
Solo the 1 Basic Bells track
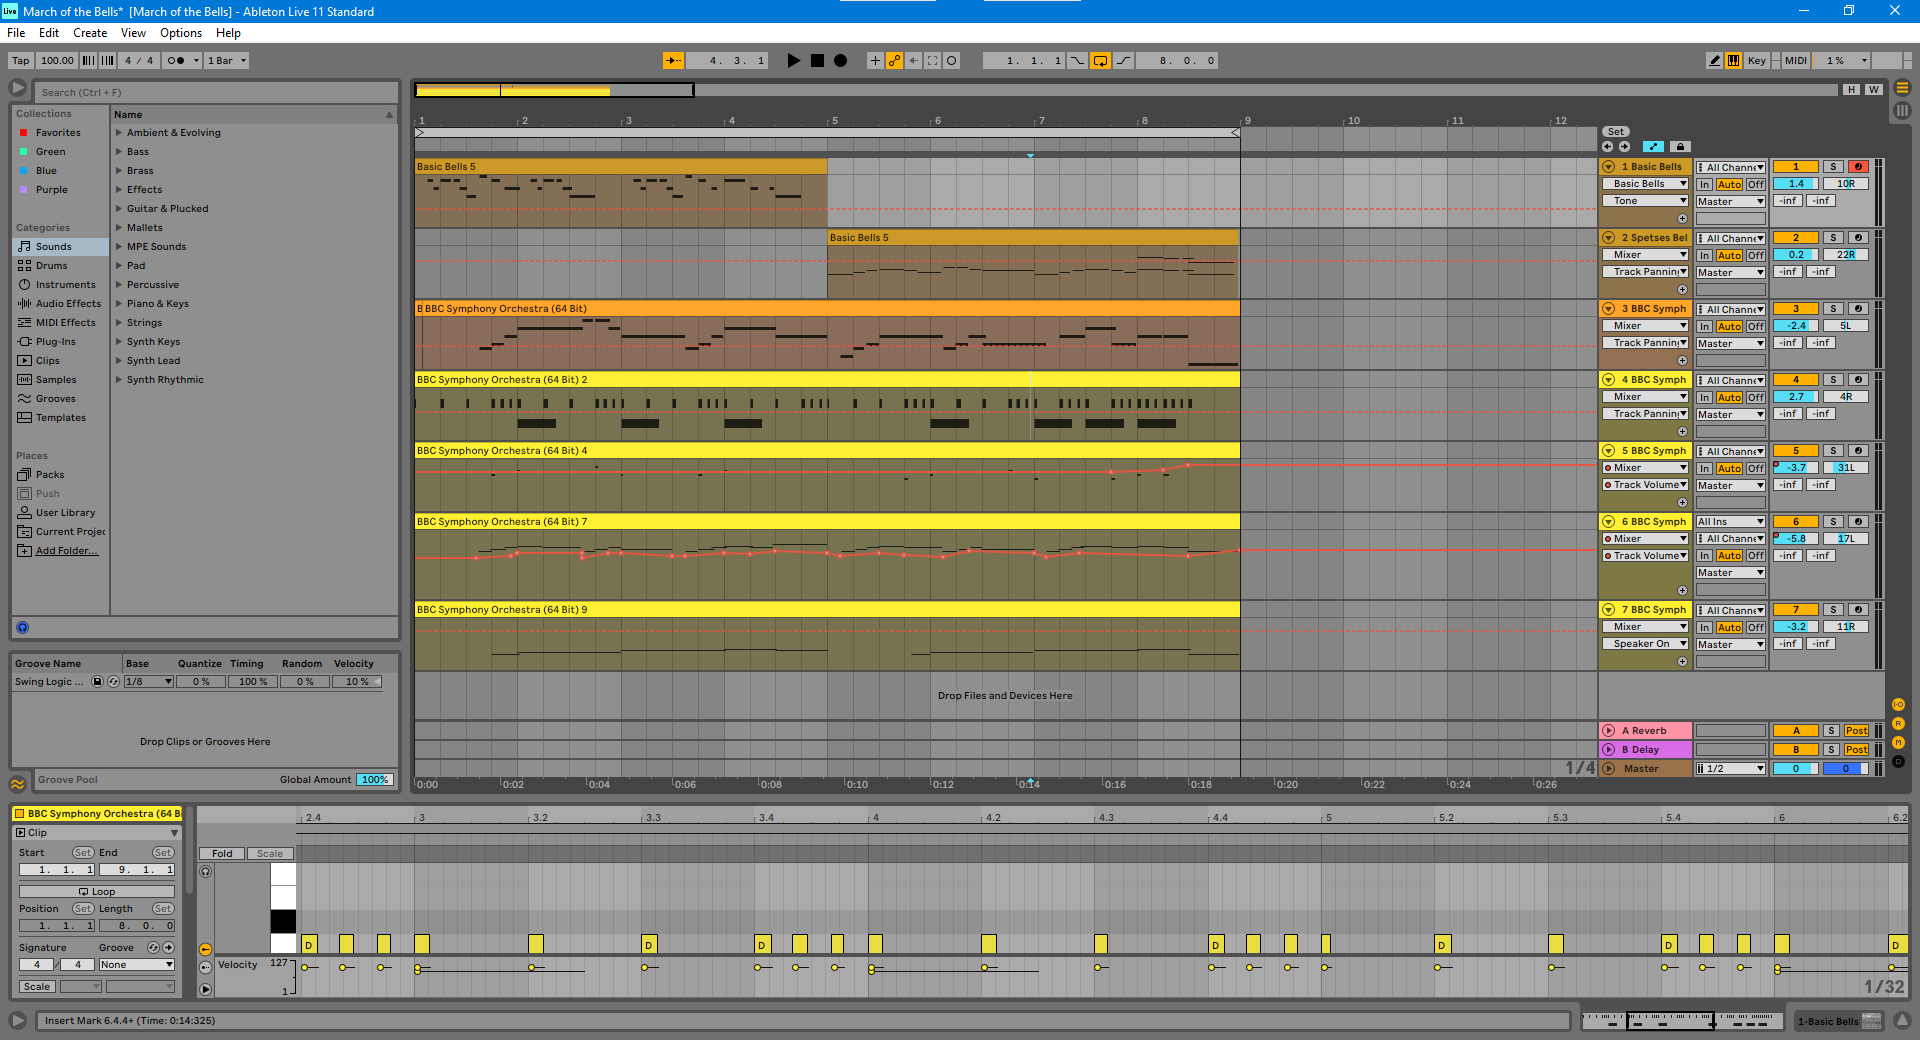tap(1833, 167)
